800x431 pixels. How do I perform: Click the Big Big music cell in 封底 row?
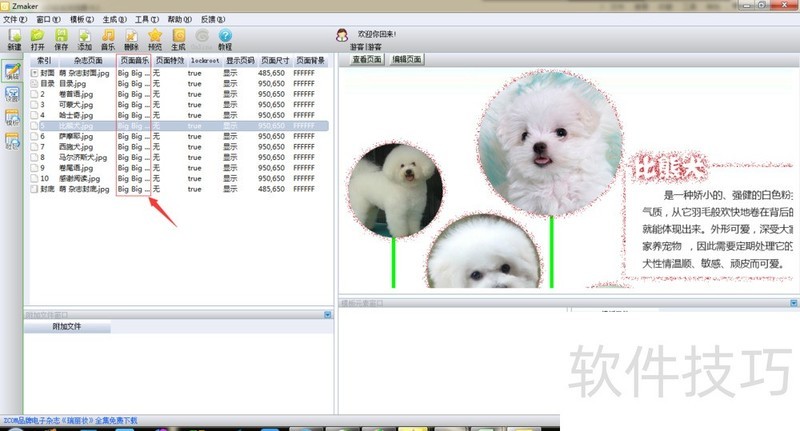[134, 189]
